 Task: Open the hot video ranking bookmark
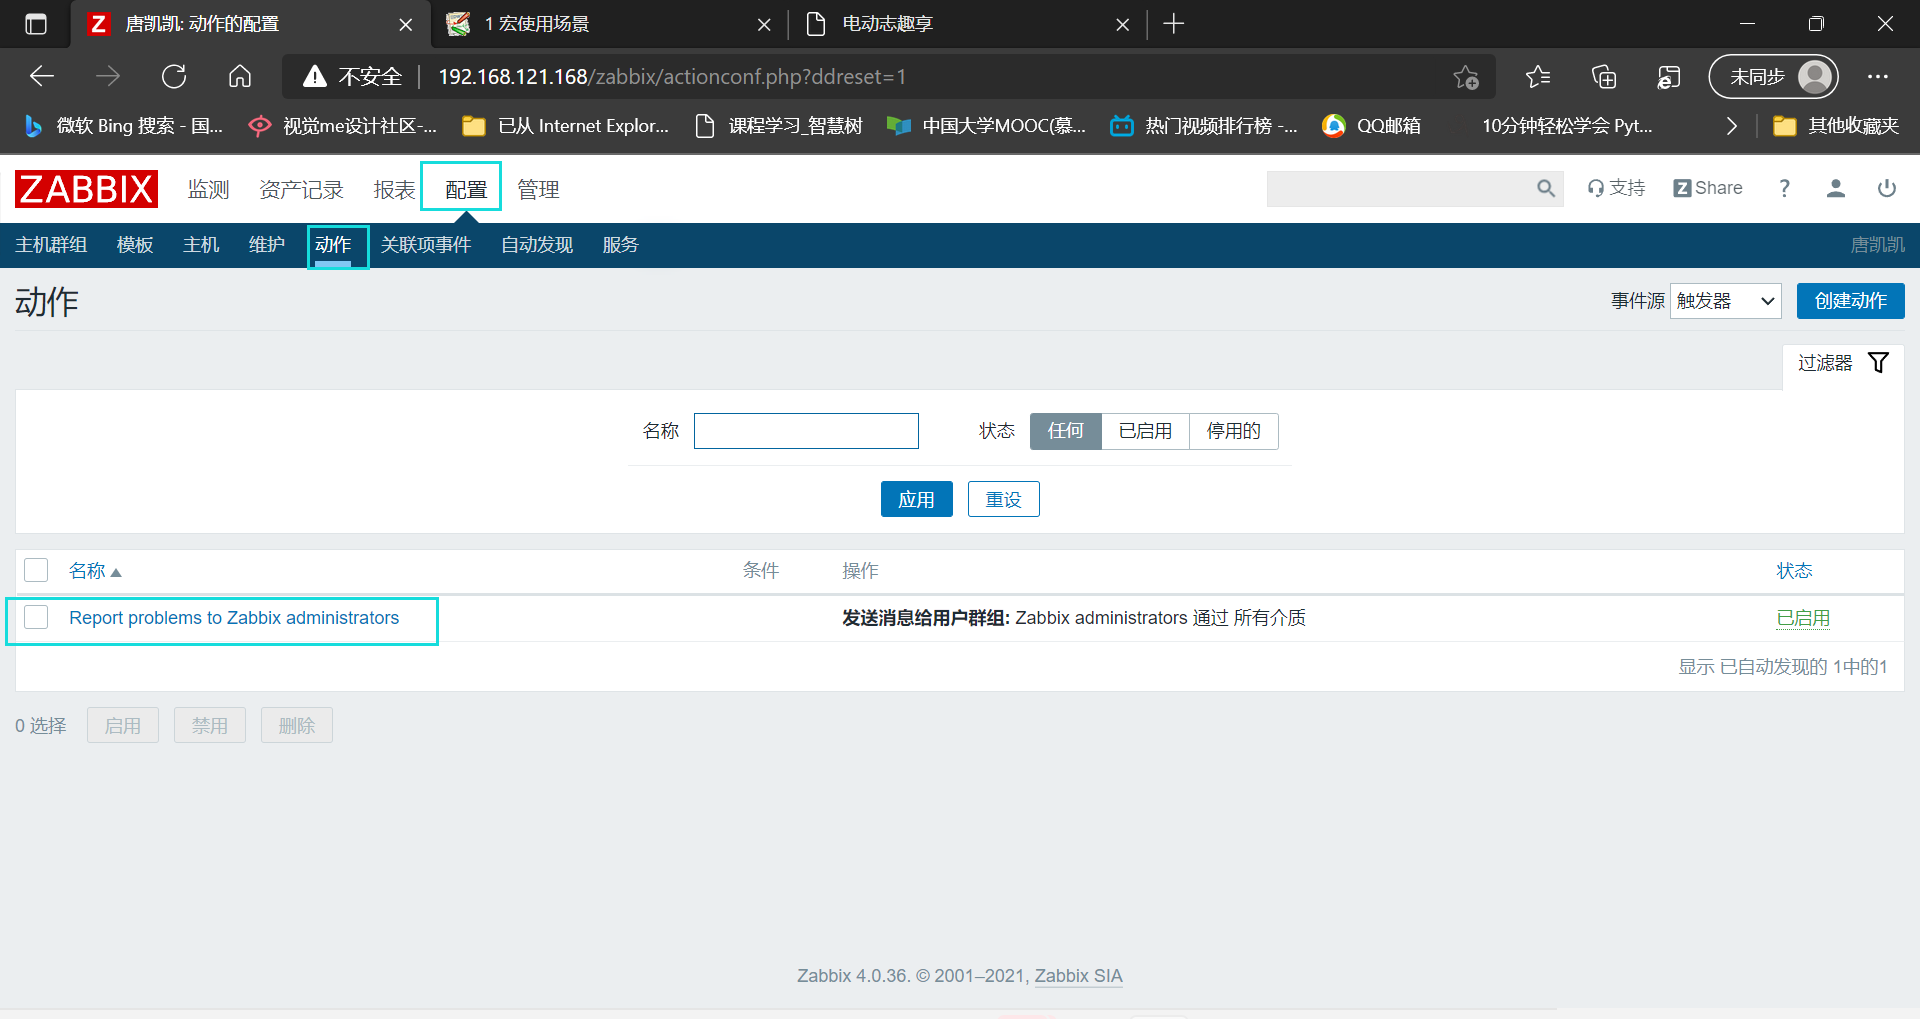pyautogui.click(x=1204, y=126)
